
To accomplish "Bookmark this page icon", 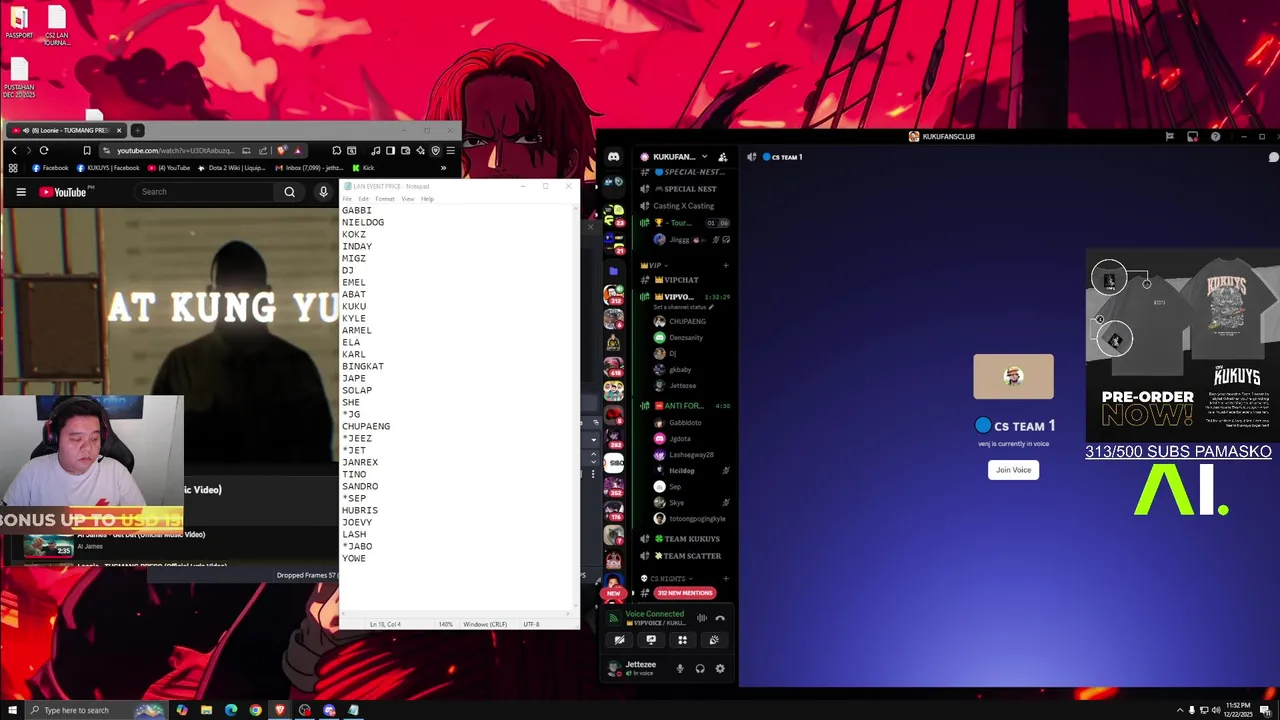I will click(x=86, y=150).
